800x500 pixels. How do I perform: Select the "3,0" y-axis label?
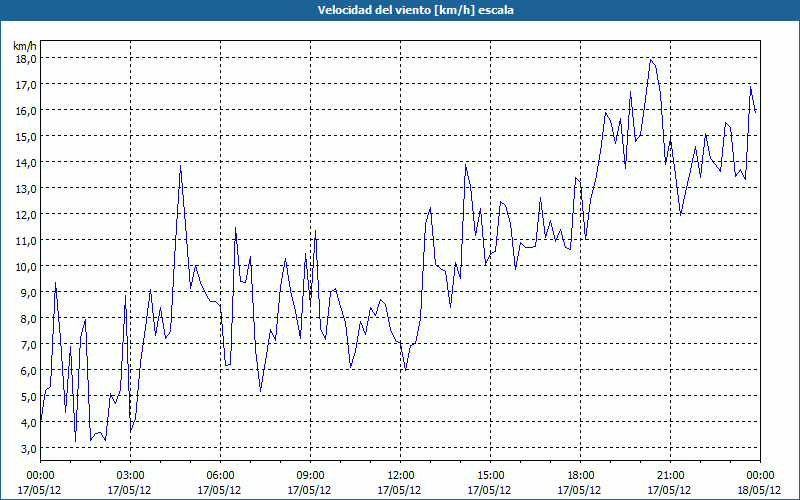coord(28,449)
